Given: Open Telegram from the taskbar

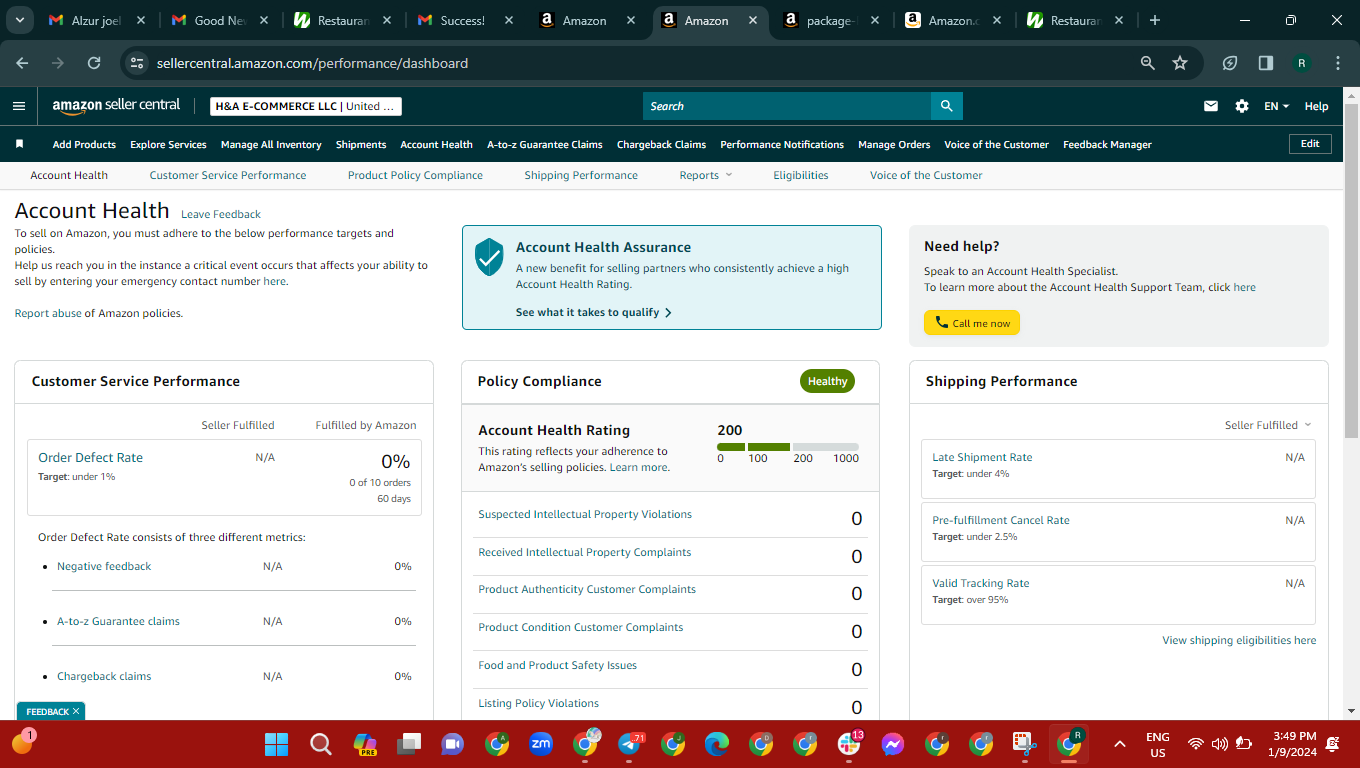Looking at the screenshot, I should click(x=630, y=744).
